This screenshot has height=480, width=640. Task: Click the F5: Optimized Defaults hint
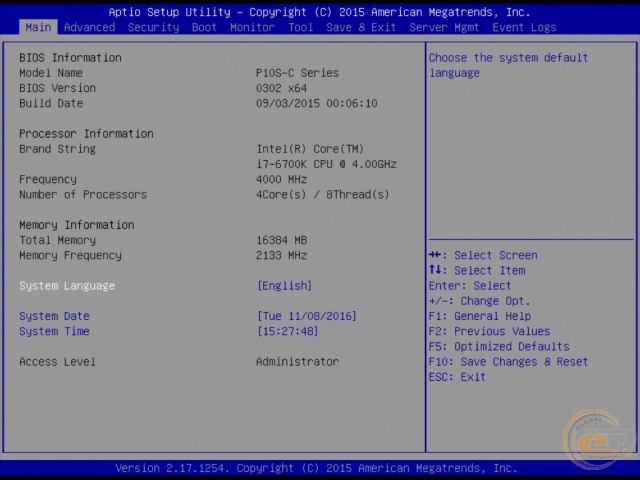click(x=499, y=346)
